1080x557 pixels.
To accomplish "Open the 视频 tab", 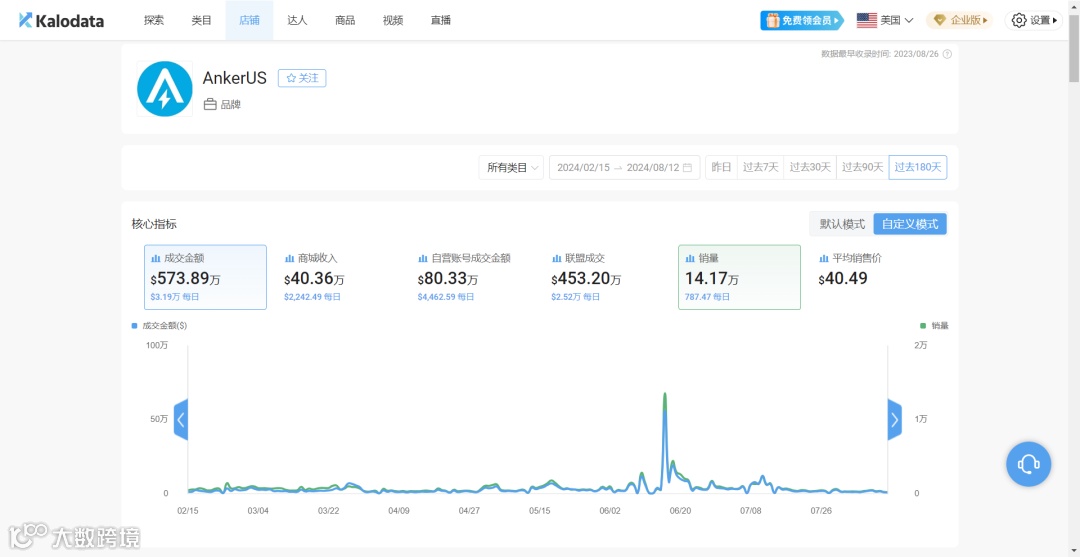I will pos(393,21).
